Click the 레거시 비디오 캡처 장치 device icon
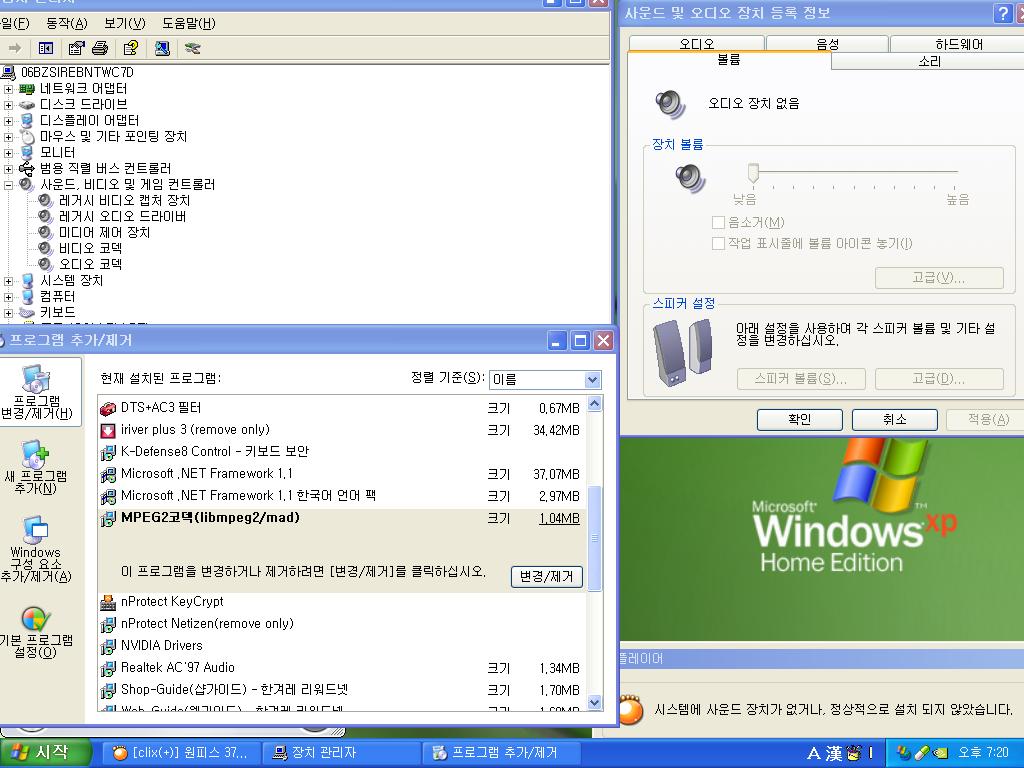 click(45, 200)
